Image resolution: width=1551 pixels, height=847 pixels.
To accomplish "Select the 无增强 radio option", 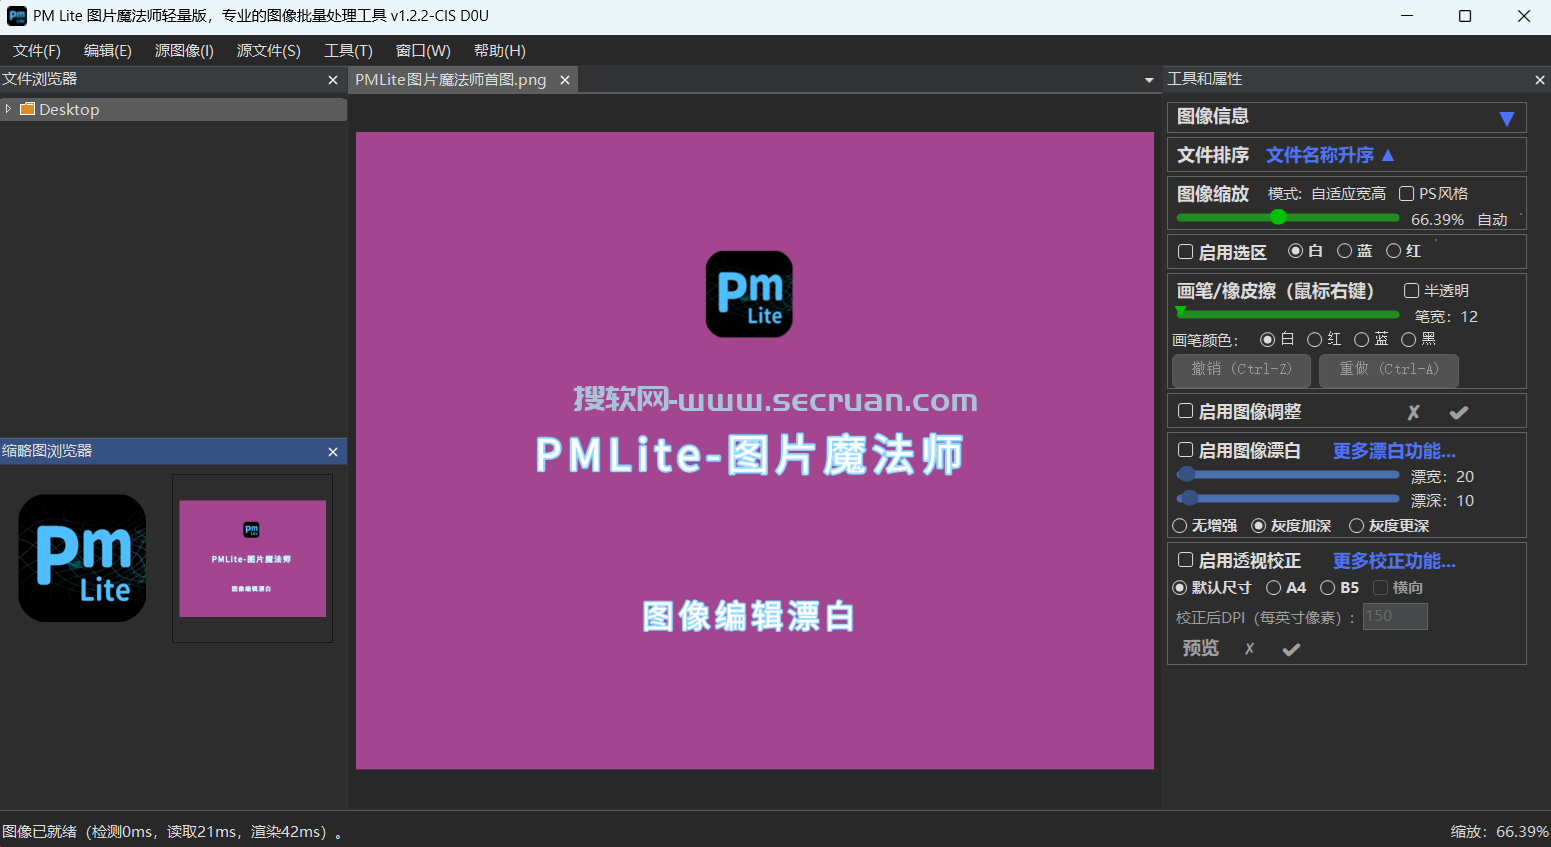I will tap(1180, 526).
